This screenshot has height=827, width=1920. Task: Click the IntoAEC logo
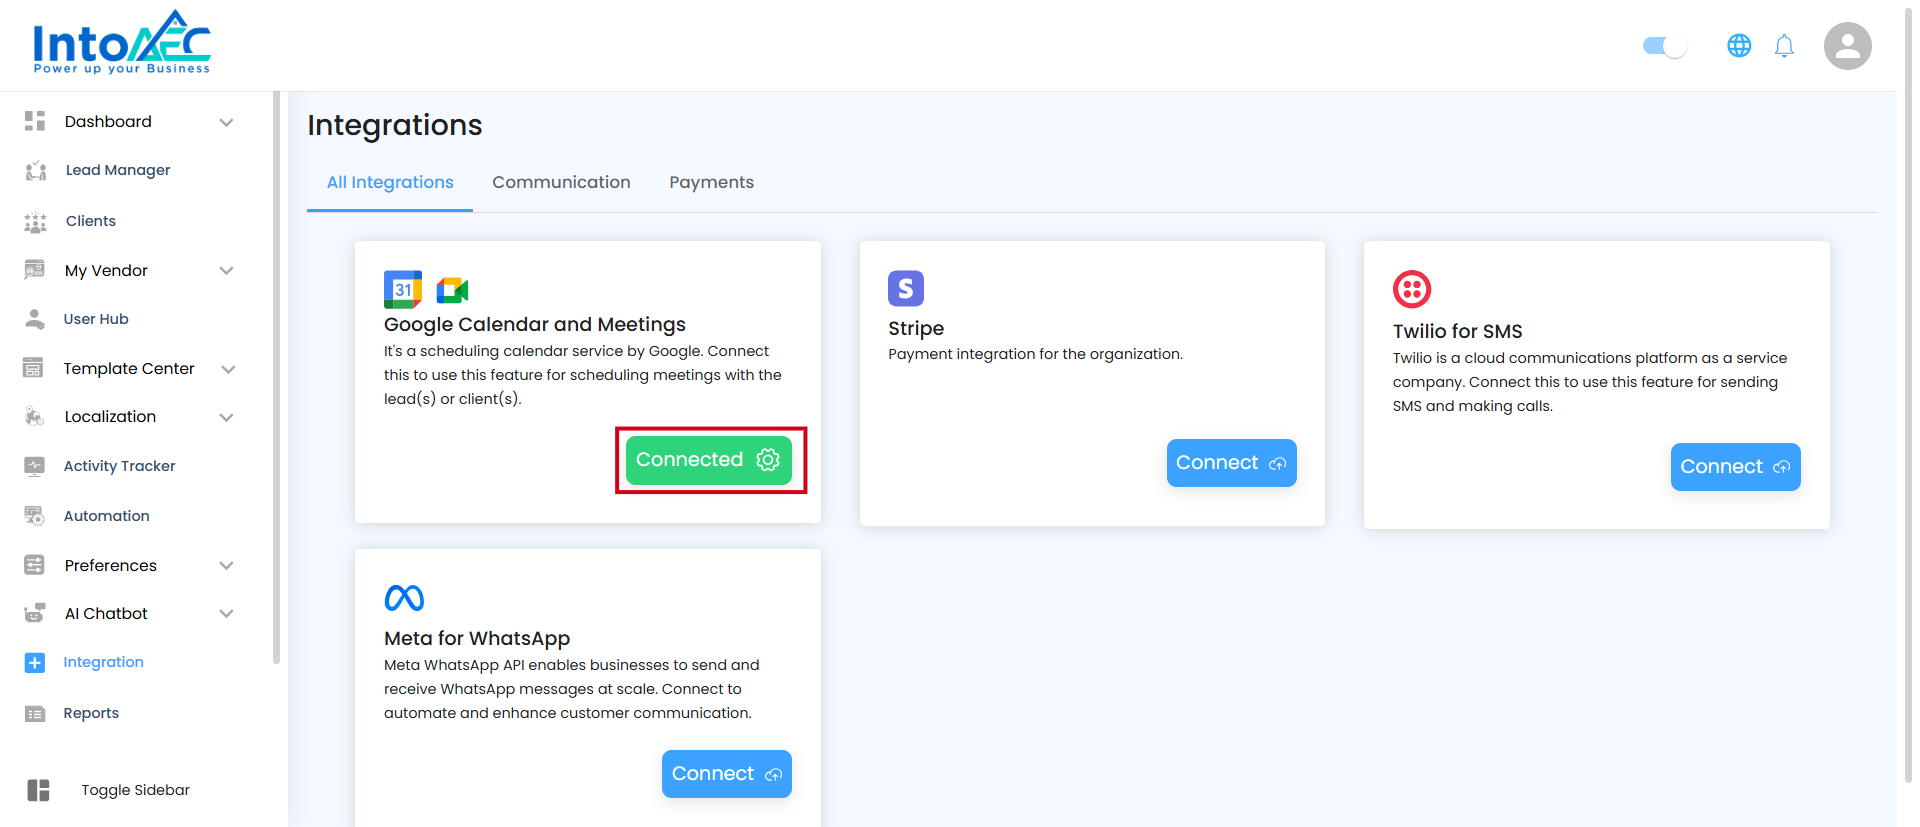pos(122,42)
